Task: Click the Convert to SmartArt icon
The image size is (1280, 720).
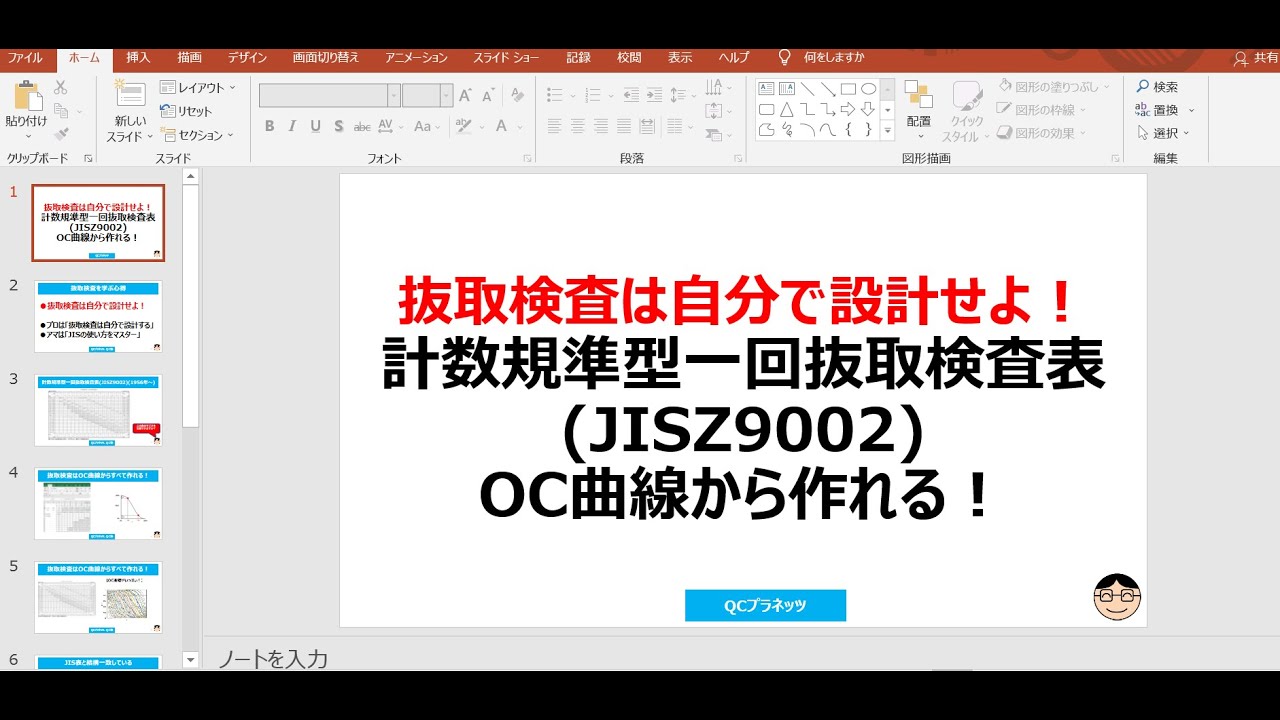Action: (713, 134)
